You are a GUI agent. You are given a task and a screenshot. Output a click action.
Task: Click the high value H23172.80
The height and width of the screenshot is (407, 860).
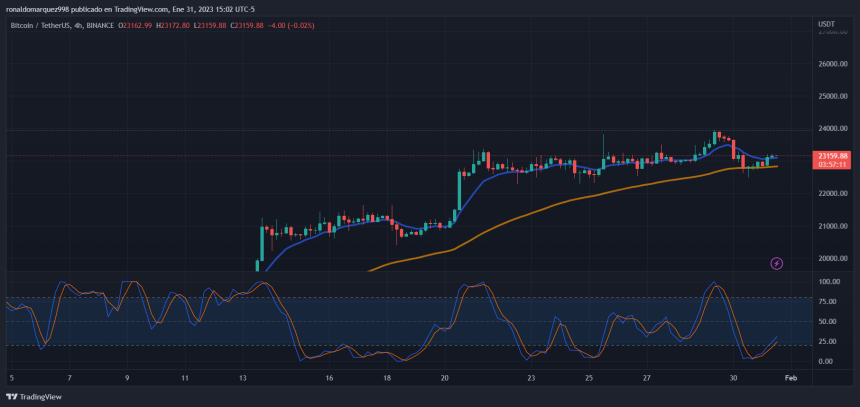173,25
